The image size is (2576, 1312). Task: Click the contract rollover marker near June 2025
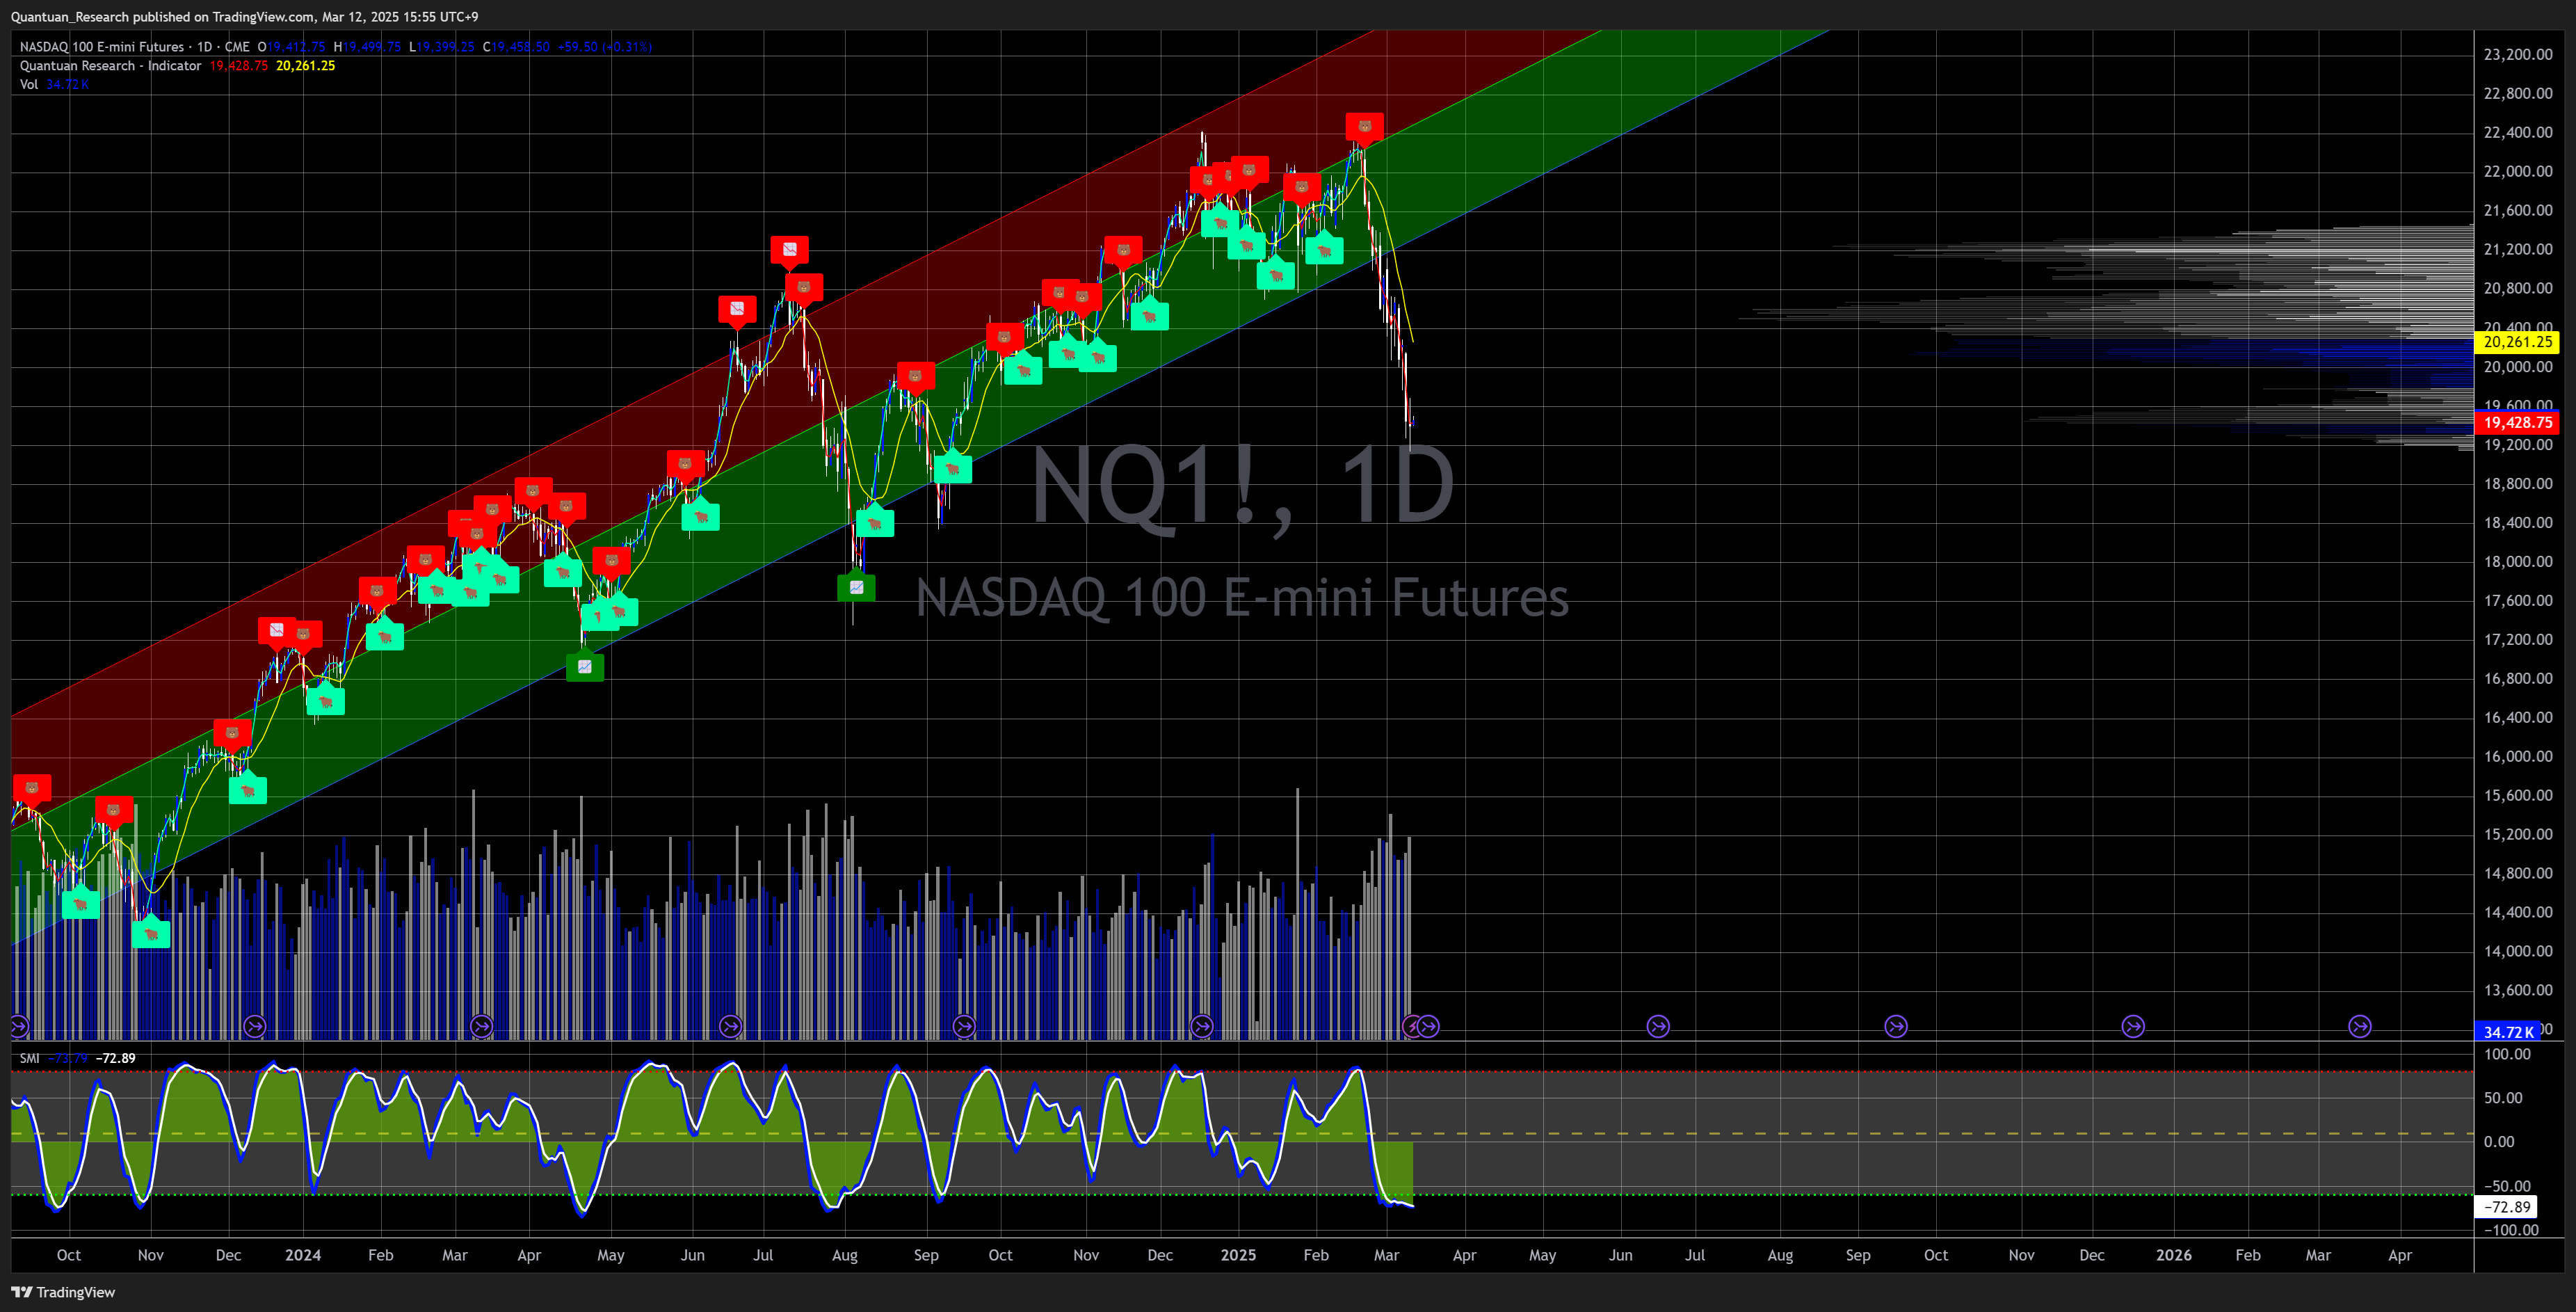(1658, 1026)
